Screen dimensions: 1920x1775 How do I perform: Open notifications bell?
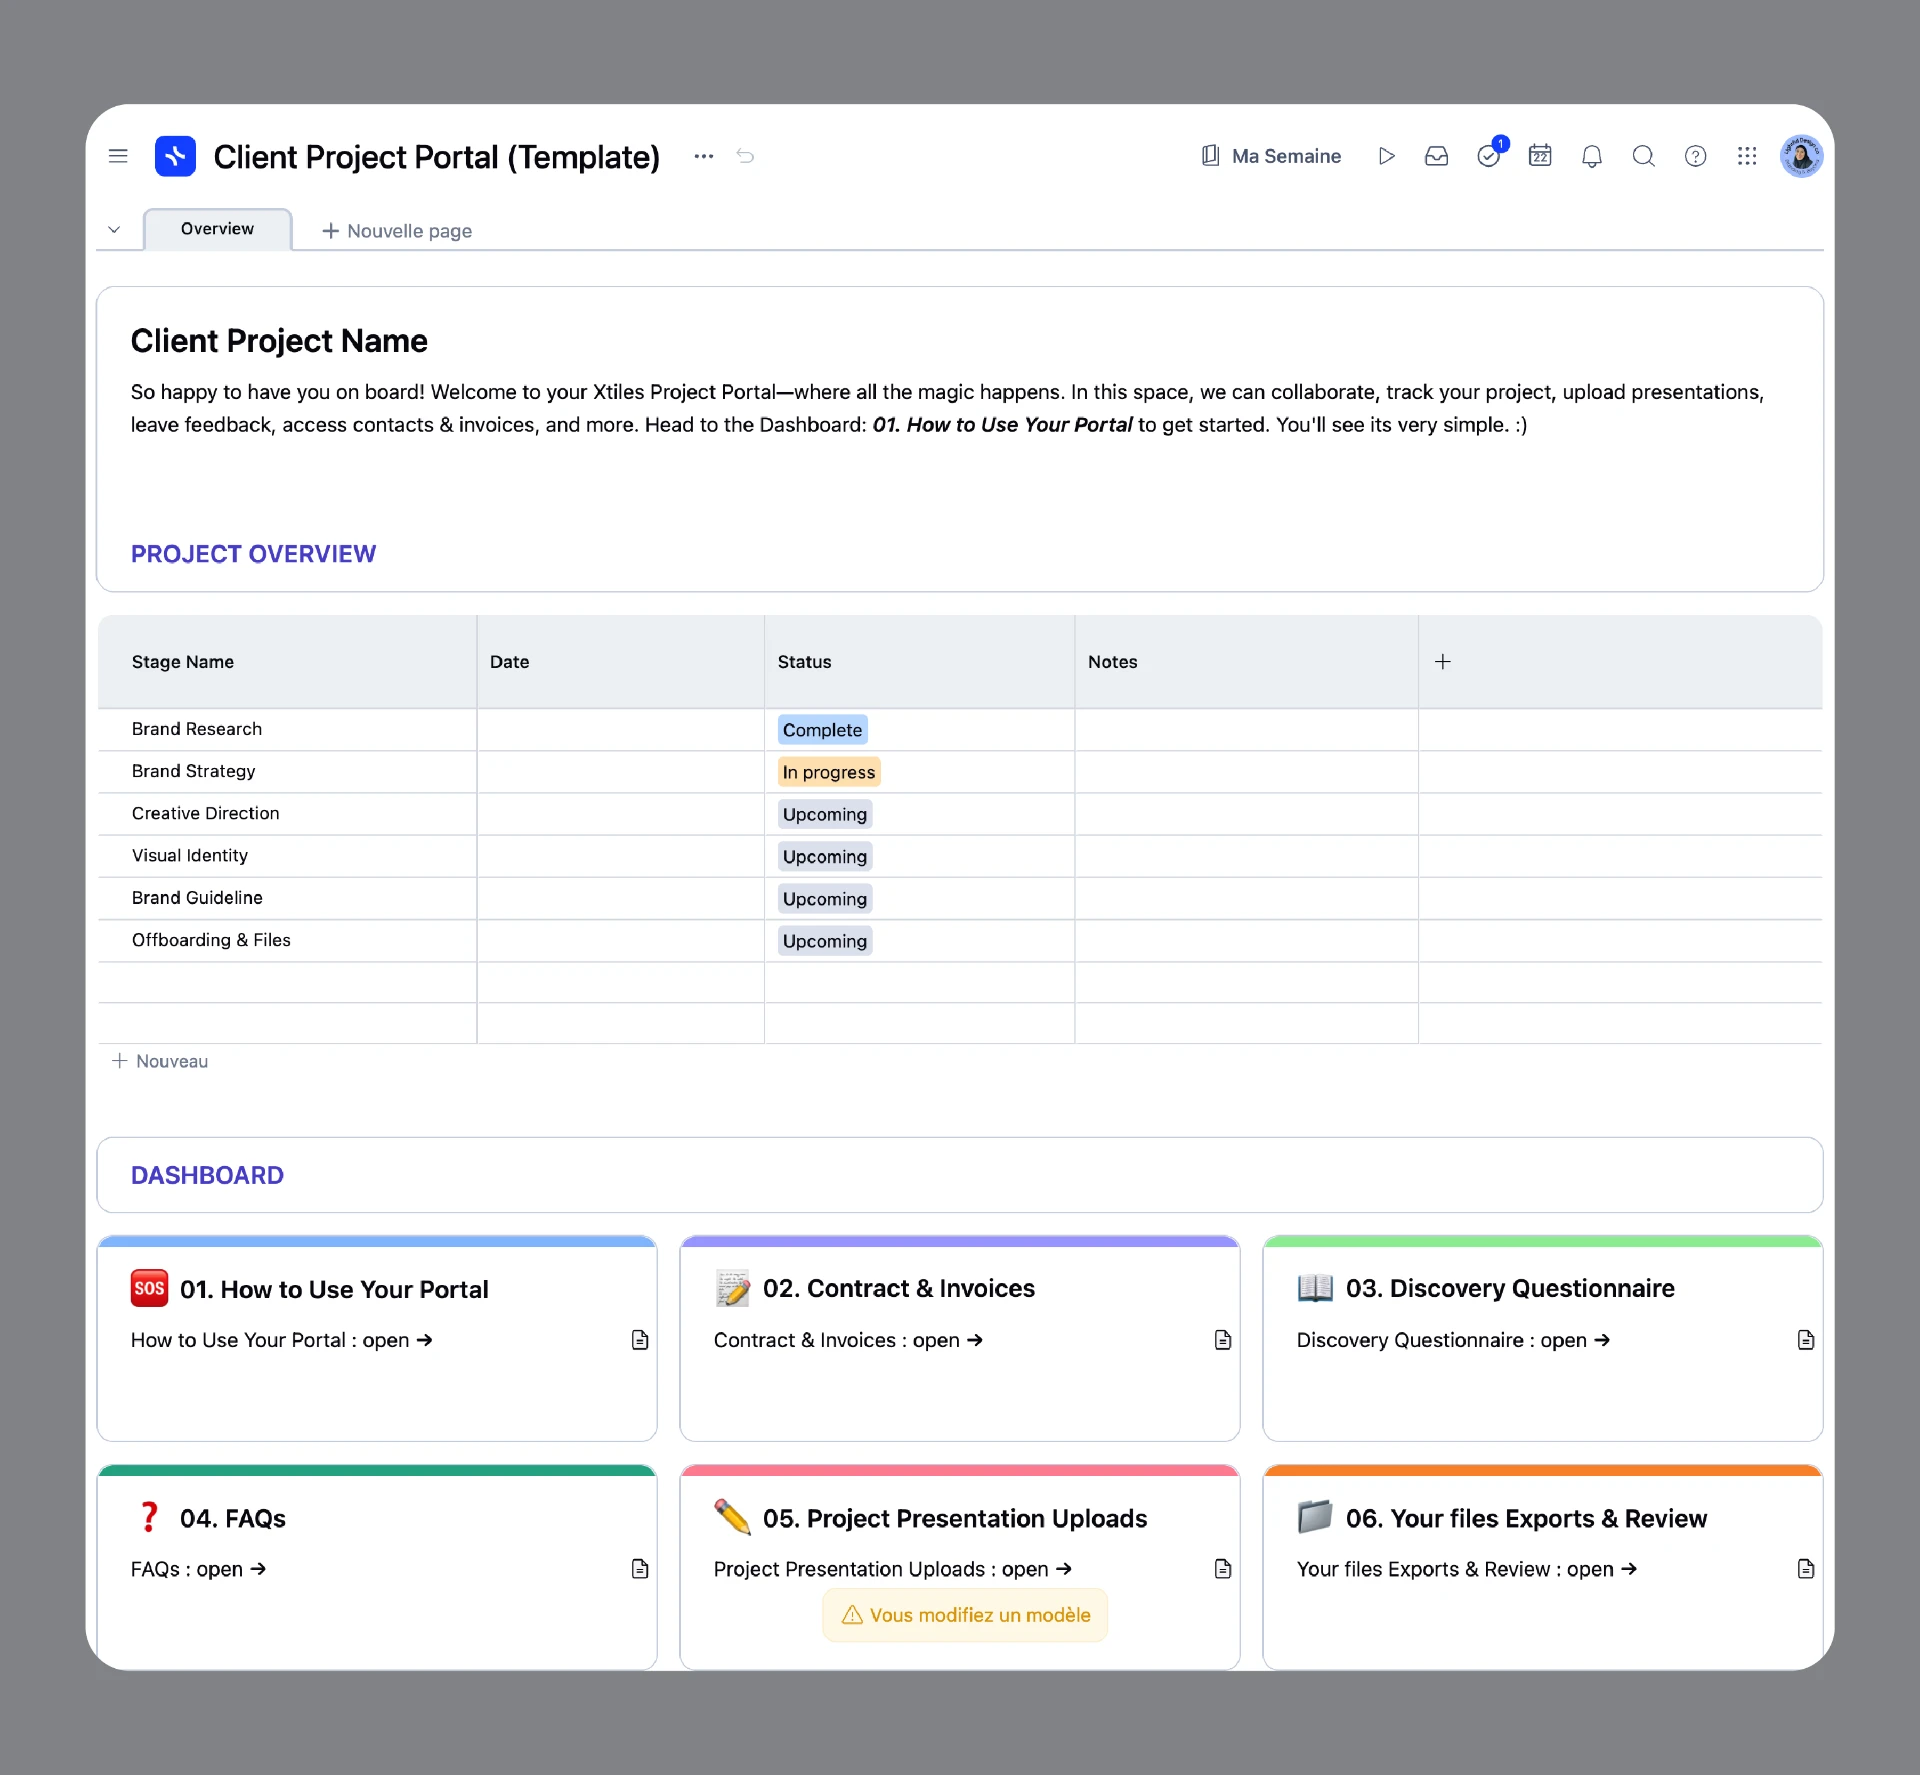pos(1592,156)
